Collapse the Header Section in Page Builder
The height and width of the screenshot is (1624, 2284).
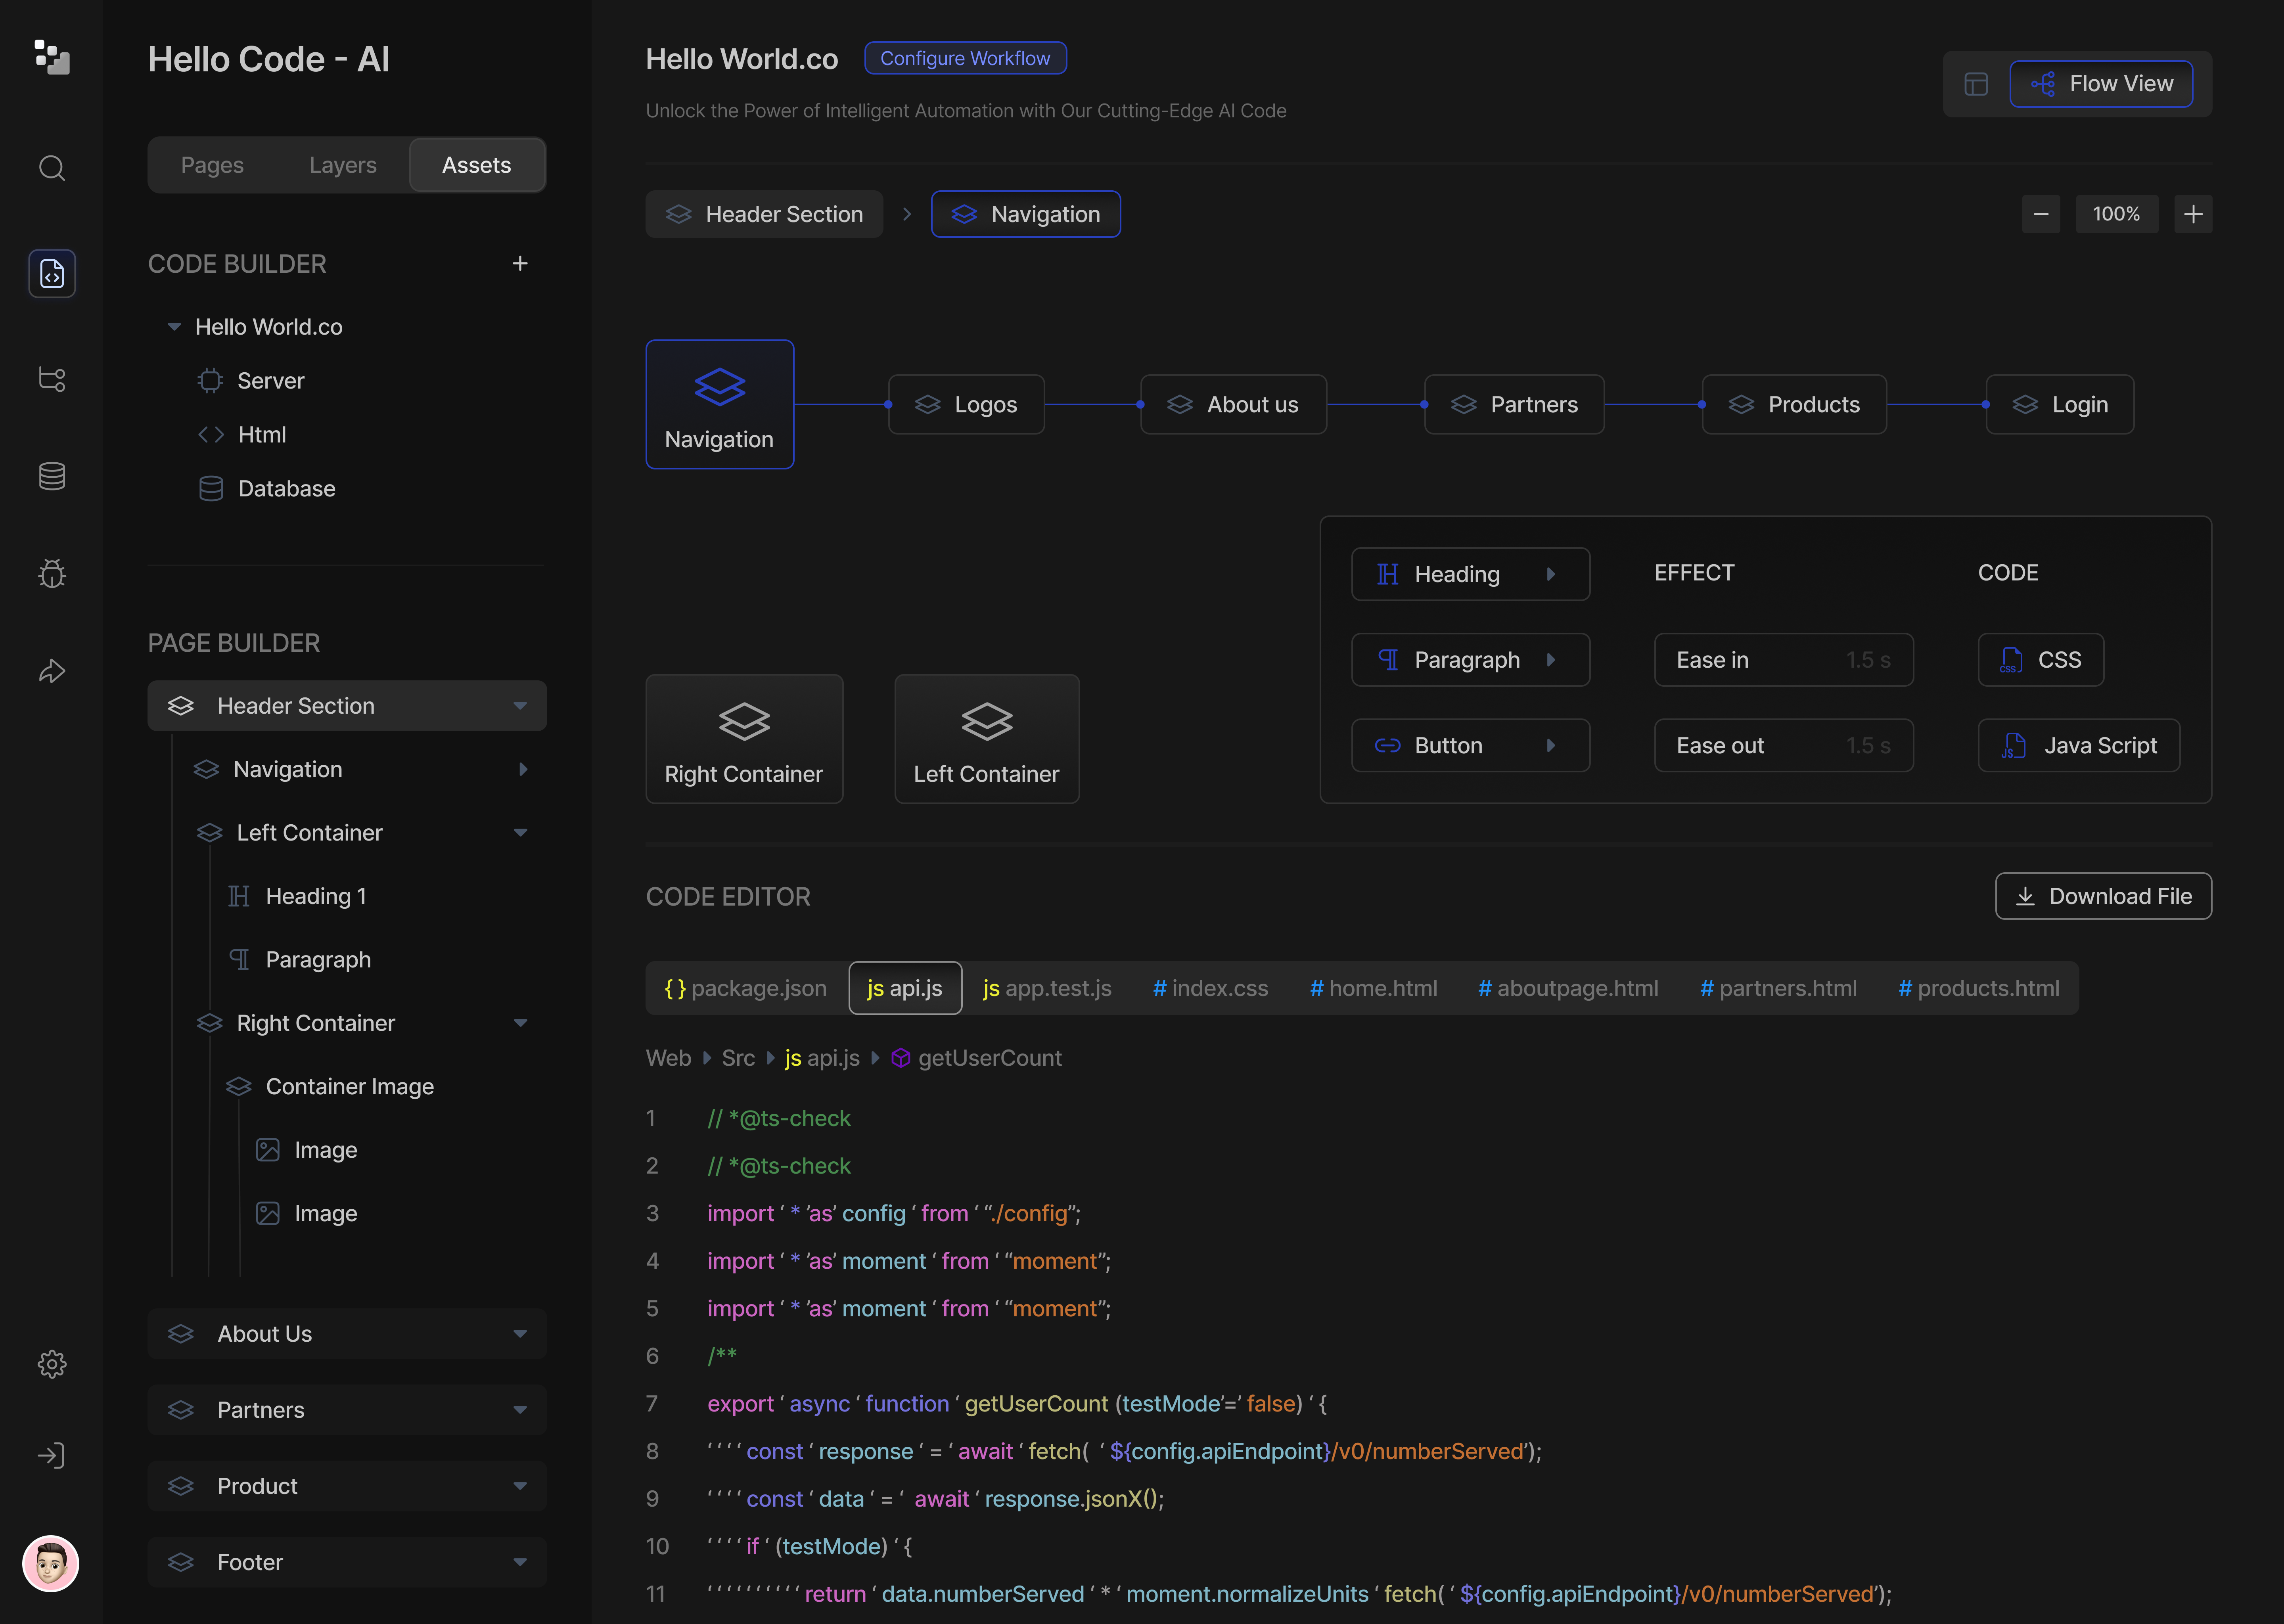coord(520,705)
